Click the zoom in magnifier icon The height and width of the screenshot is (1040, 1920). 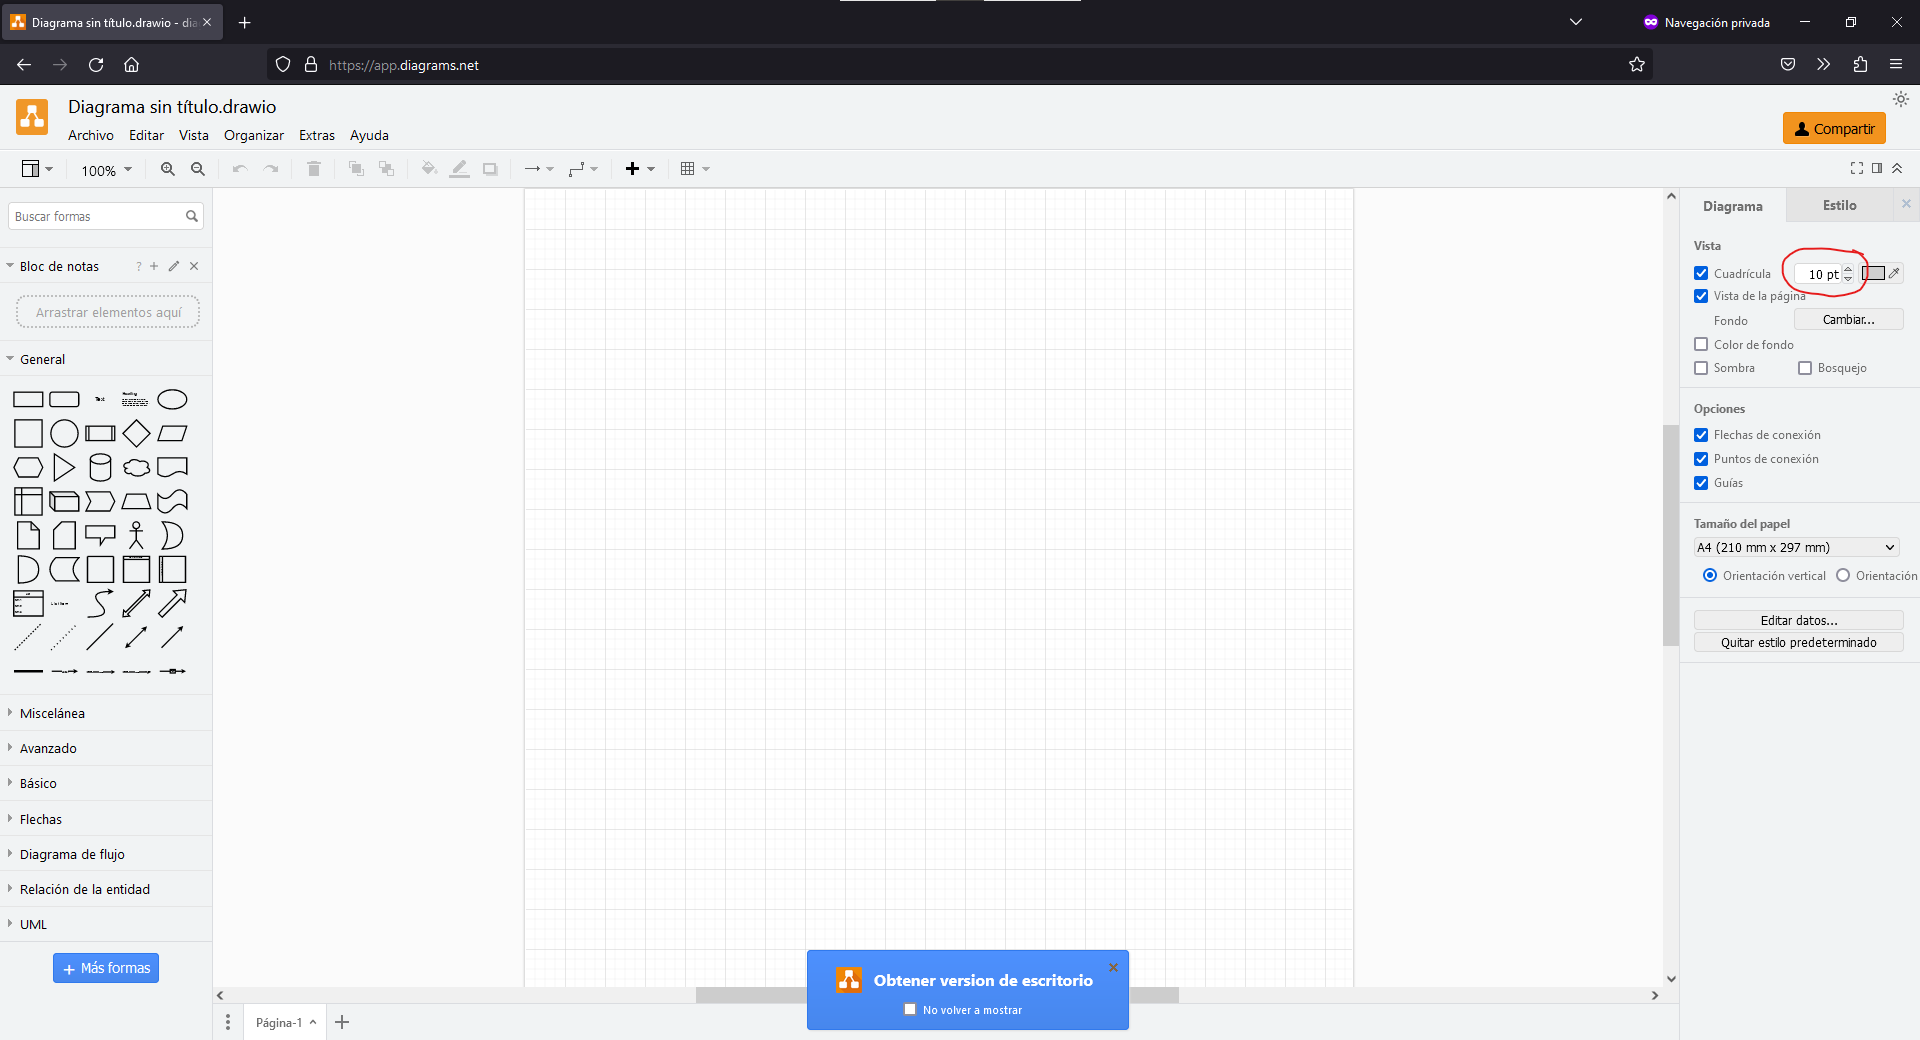(168, 169)
